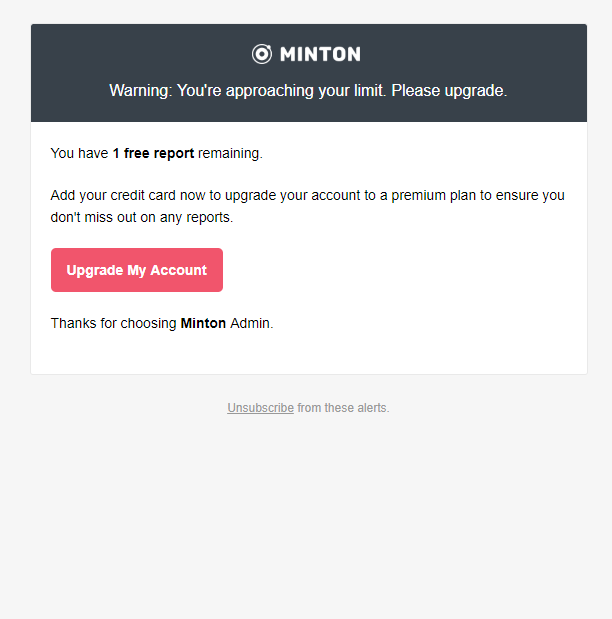Click "upgrade your account" in the paragraph
Viewport: 612px width, 619px height.
(x=298, y=195)
